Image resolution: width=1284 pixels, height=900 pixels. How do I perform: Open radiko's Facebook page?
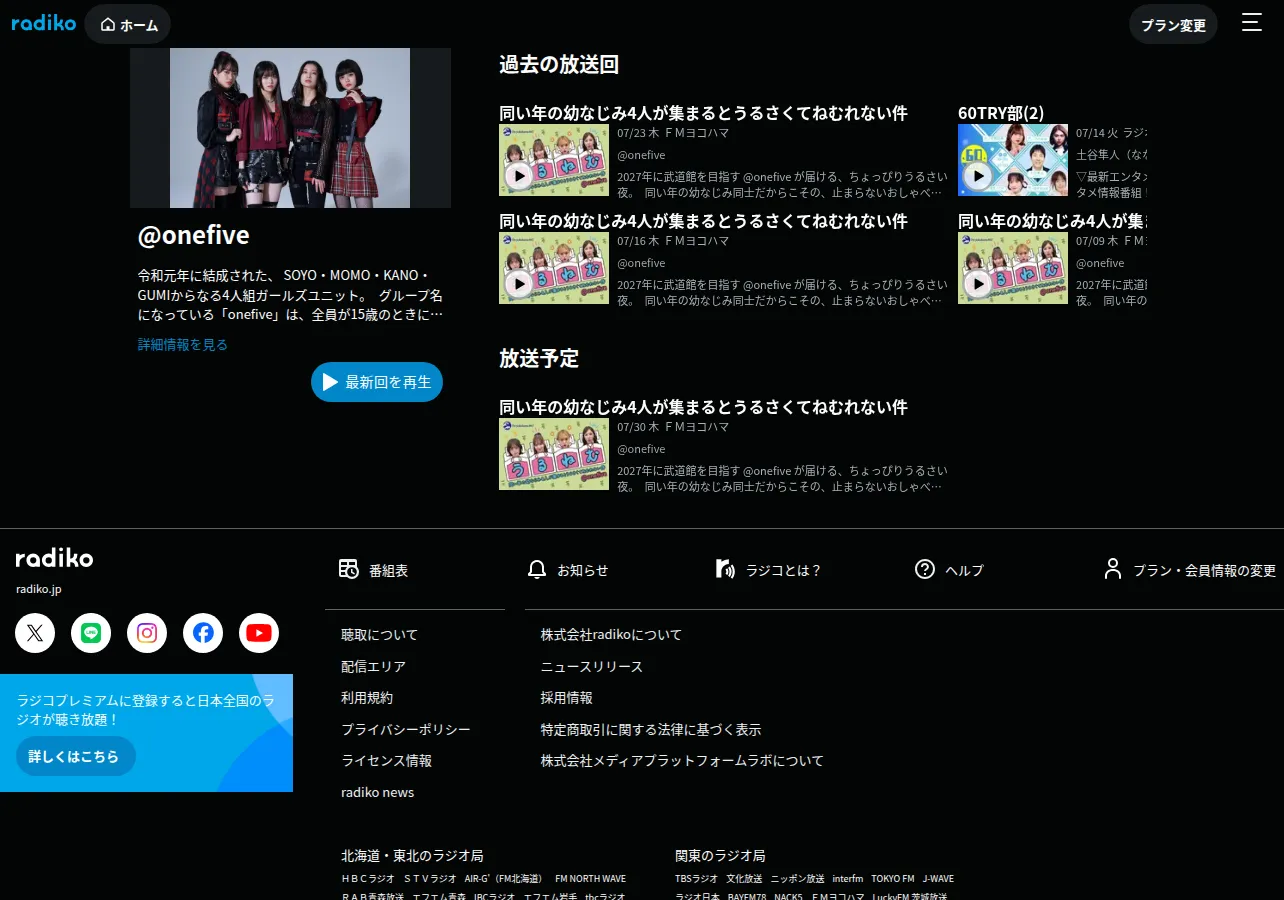click(x=203, y=633)
